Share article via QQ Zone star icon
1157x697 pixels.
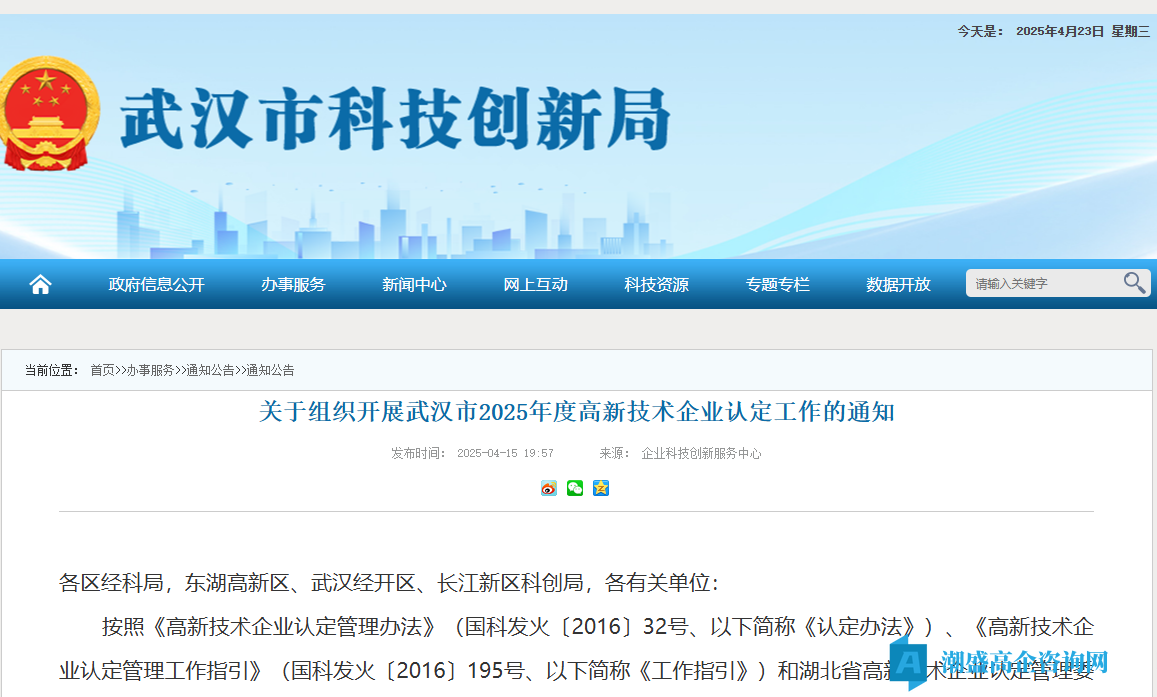pos(600,488)
